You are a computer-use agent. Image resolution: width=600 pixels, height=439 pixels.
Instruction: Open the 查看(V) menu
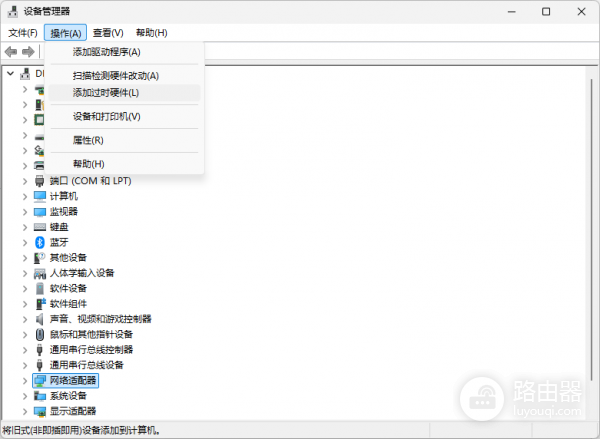tap(108, 33)
